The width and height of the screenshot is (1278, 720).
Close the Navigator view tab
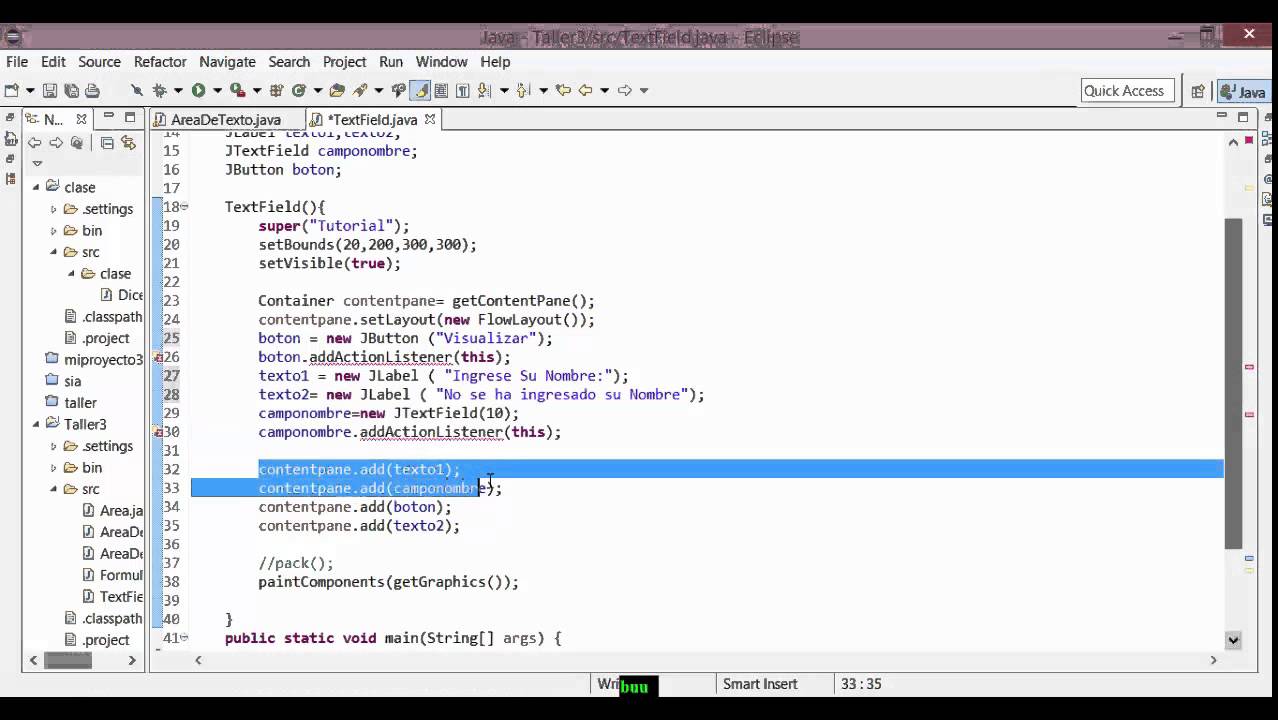tap(82, 119)
